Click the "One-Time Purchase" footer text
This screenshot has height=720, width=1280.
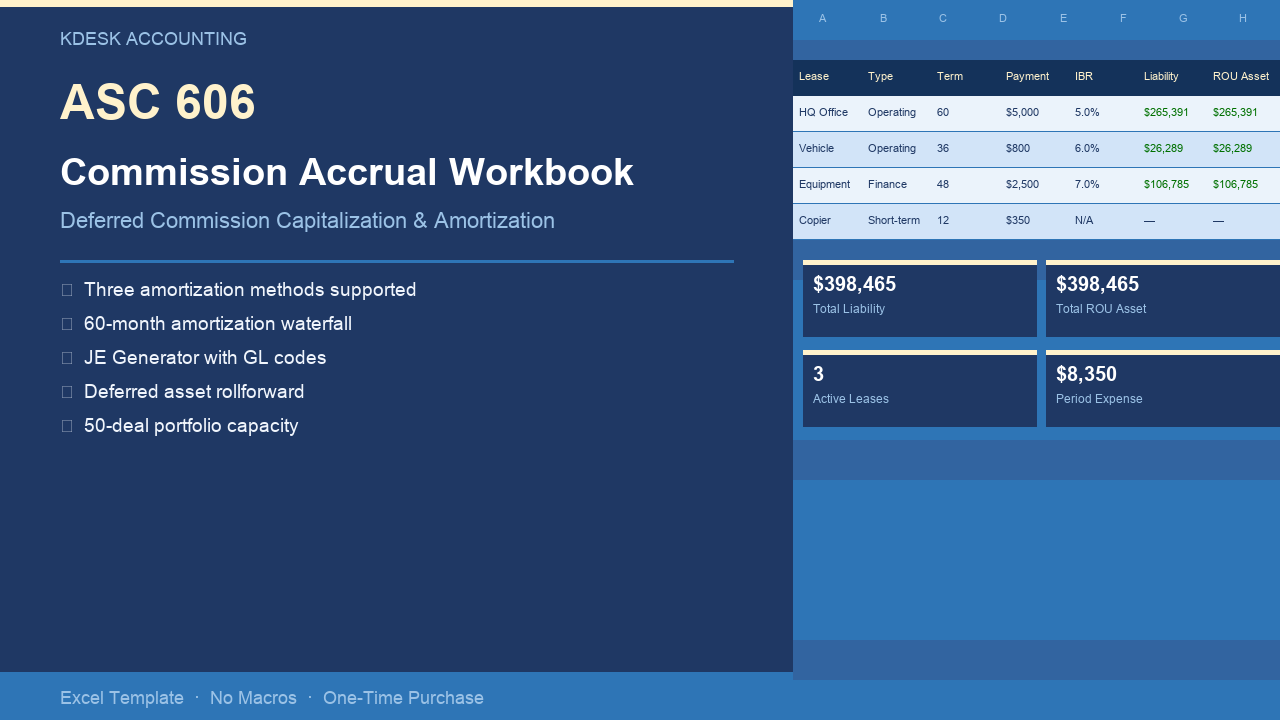click(403, 698)
